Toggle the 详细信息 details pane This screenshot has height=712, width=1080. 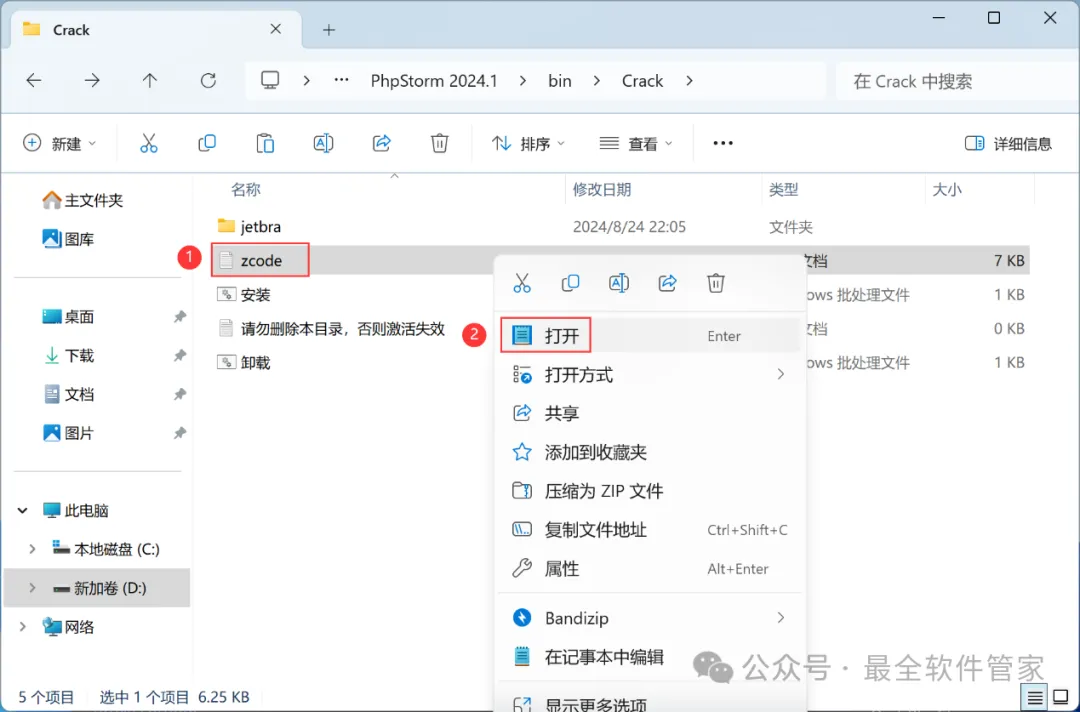pos(1008,143)
